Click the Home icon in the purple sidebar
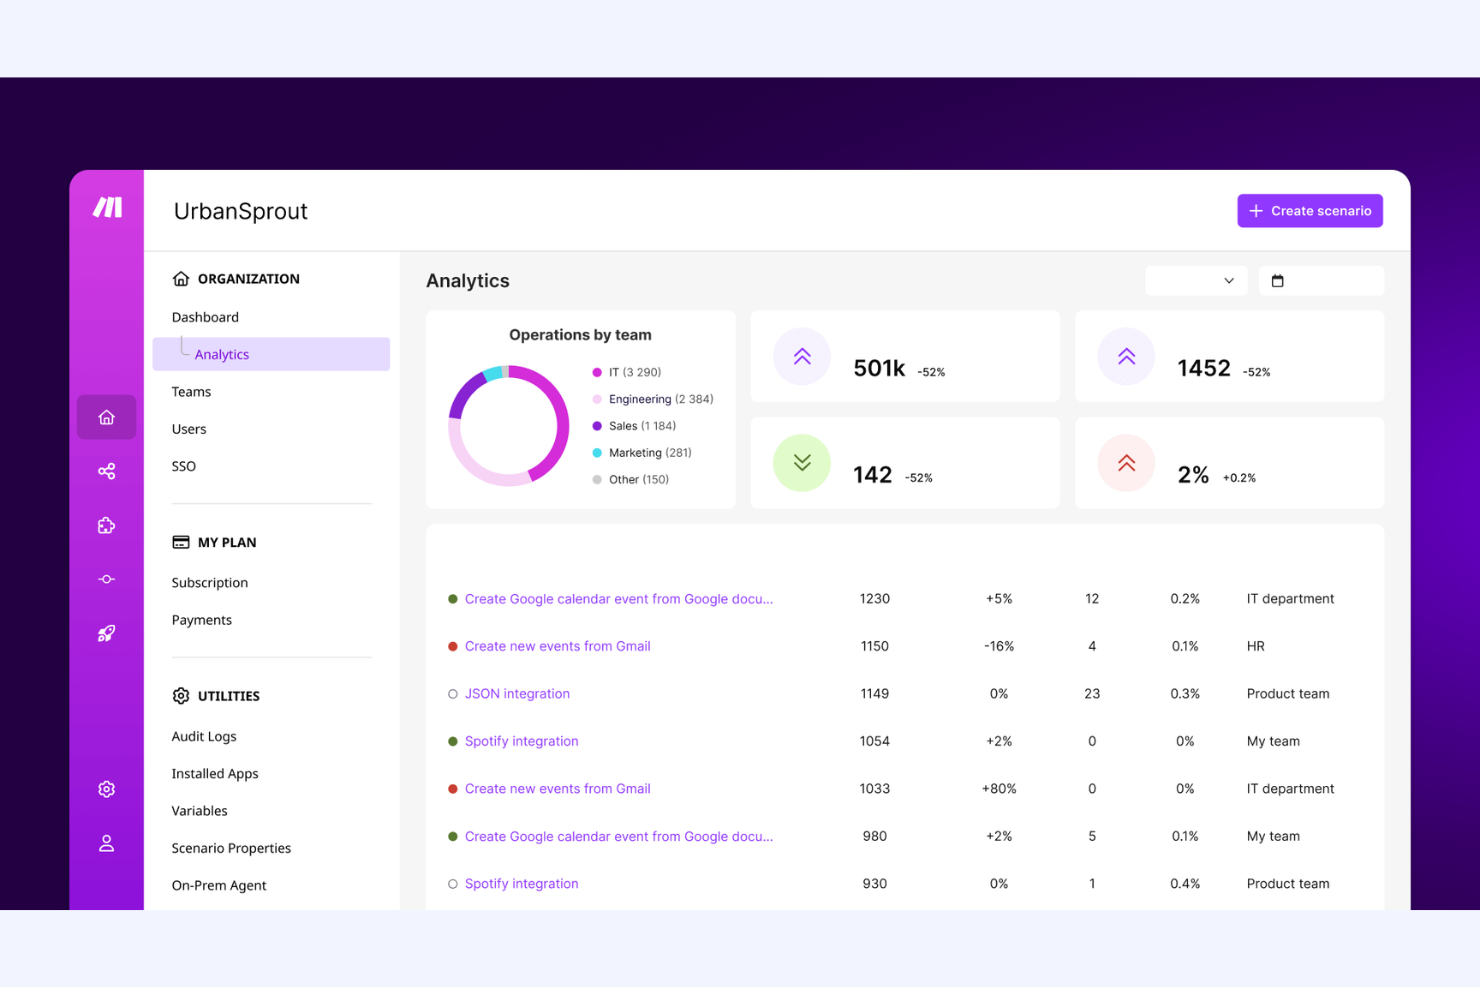1480x987 pixels. (106, 417)
